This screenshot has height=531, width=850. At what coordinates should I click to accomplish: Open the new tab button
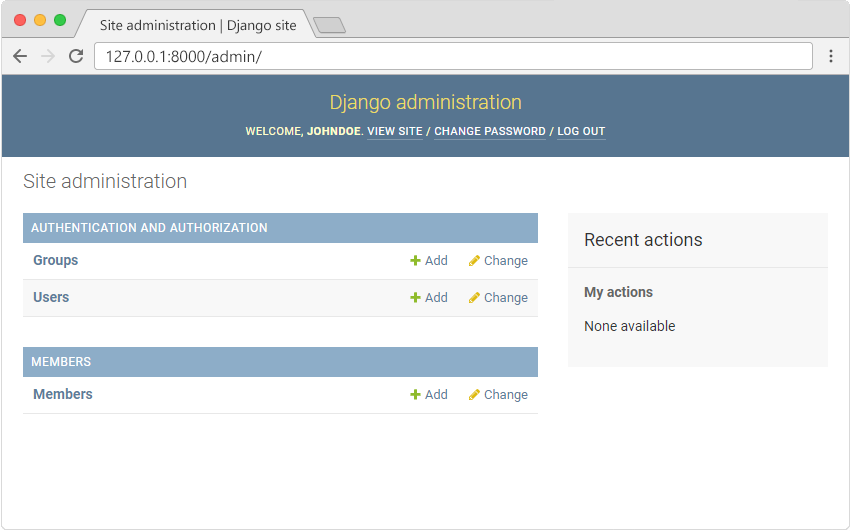329,25
